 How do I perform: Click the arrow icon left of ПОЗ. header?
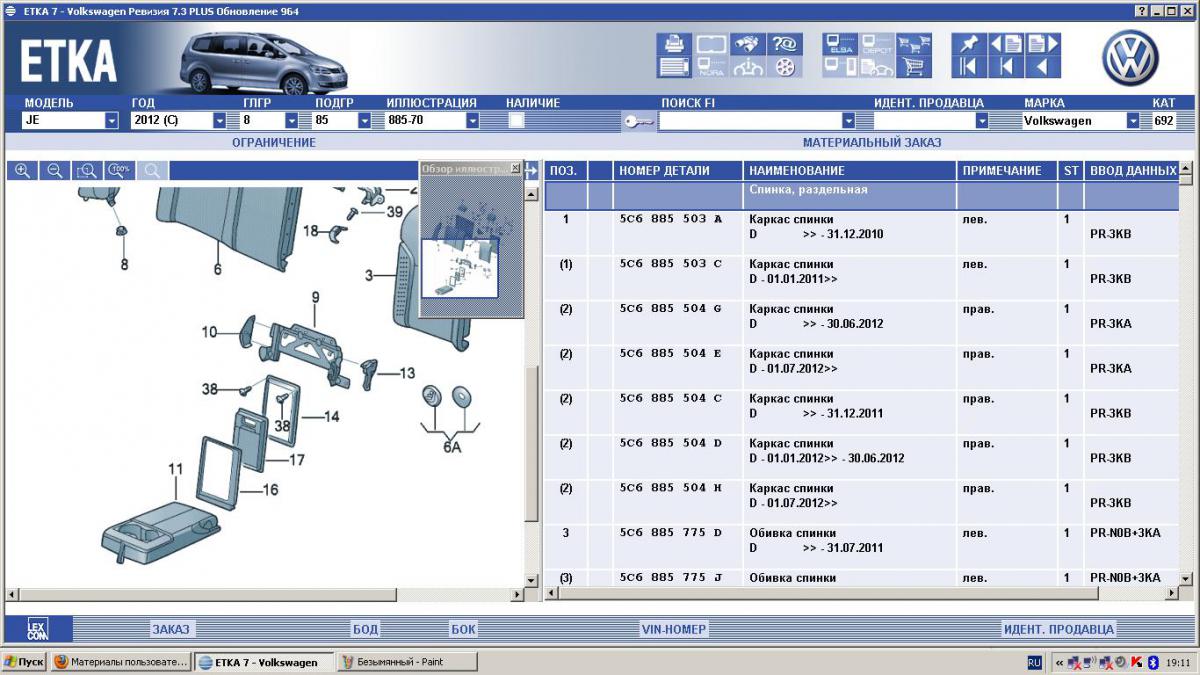click(532, 170)
